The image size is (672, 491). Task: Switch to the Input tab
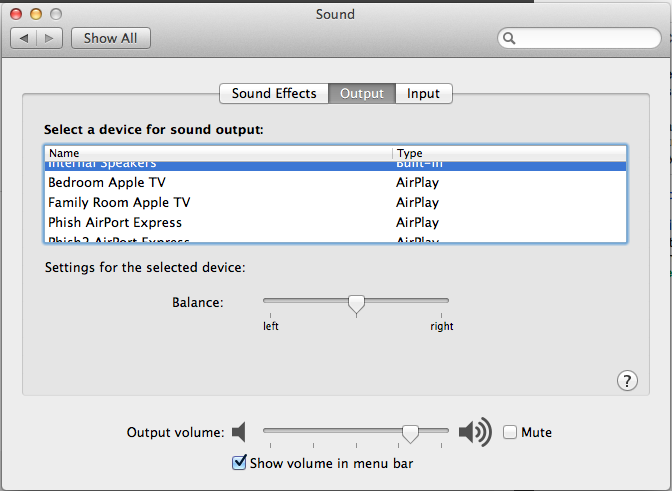tap(423, 93)
